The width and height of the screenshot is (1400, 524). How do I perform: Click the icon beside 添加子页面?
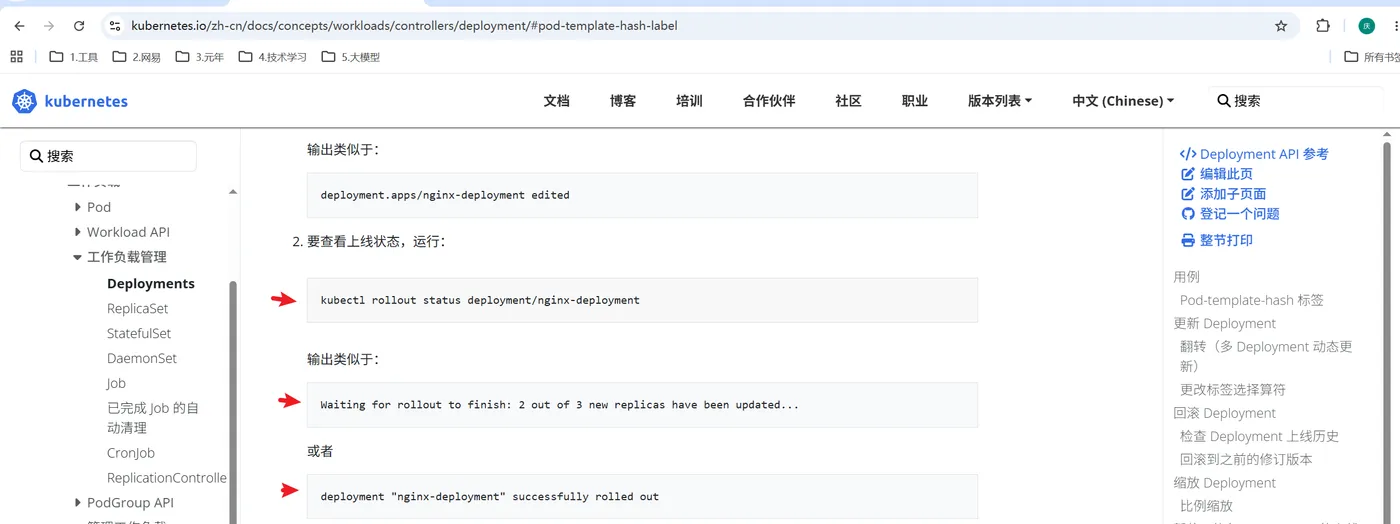click(x=1188, y=194)
